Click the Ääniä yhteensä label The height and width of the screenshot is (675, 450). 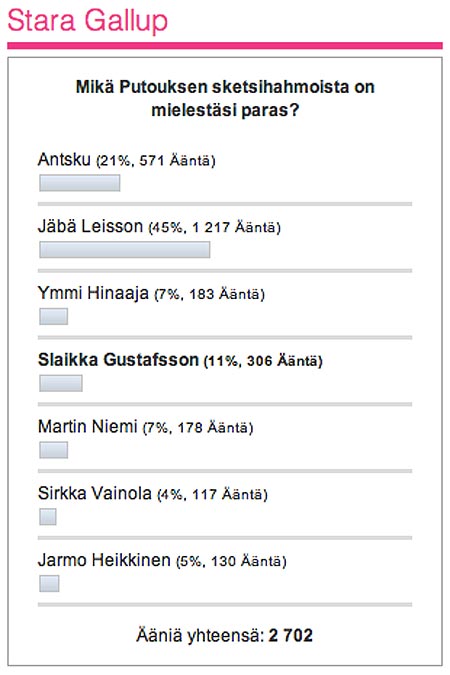[x=200, y=635]
